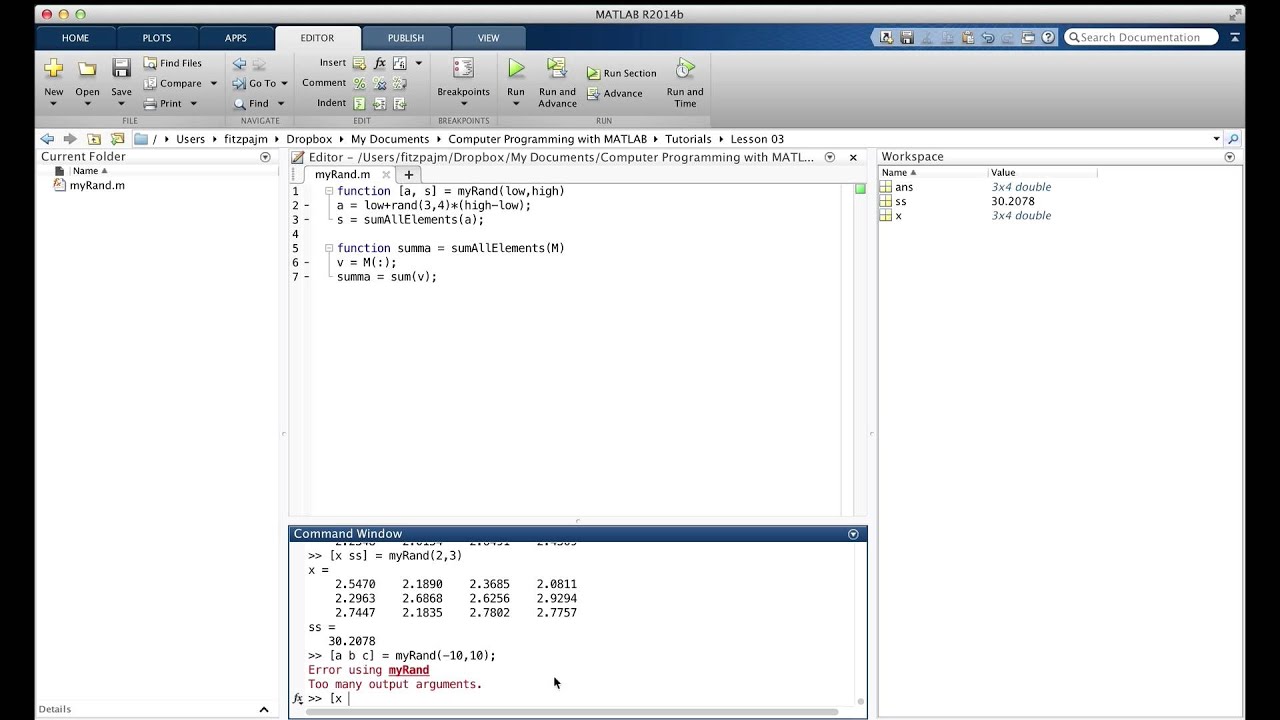Open the Workspace panel actions menu
This screenshot has height=720, width=1280.
pos(1230,157)
